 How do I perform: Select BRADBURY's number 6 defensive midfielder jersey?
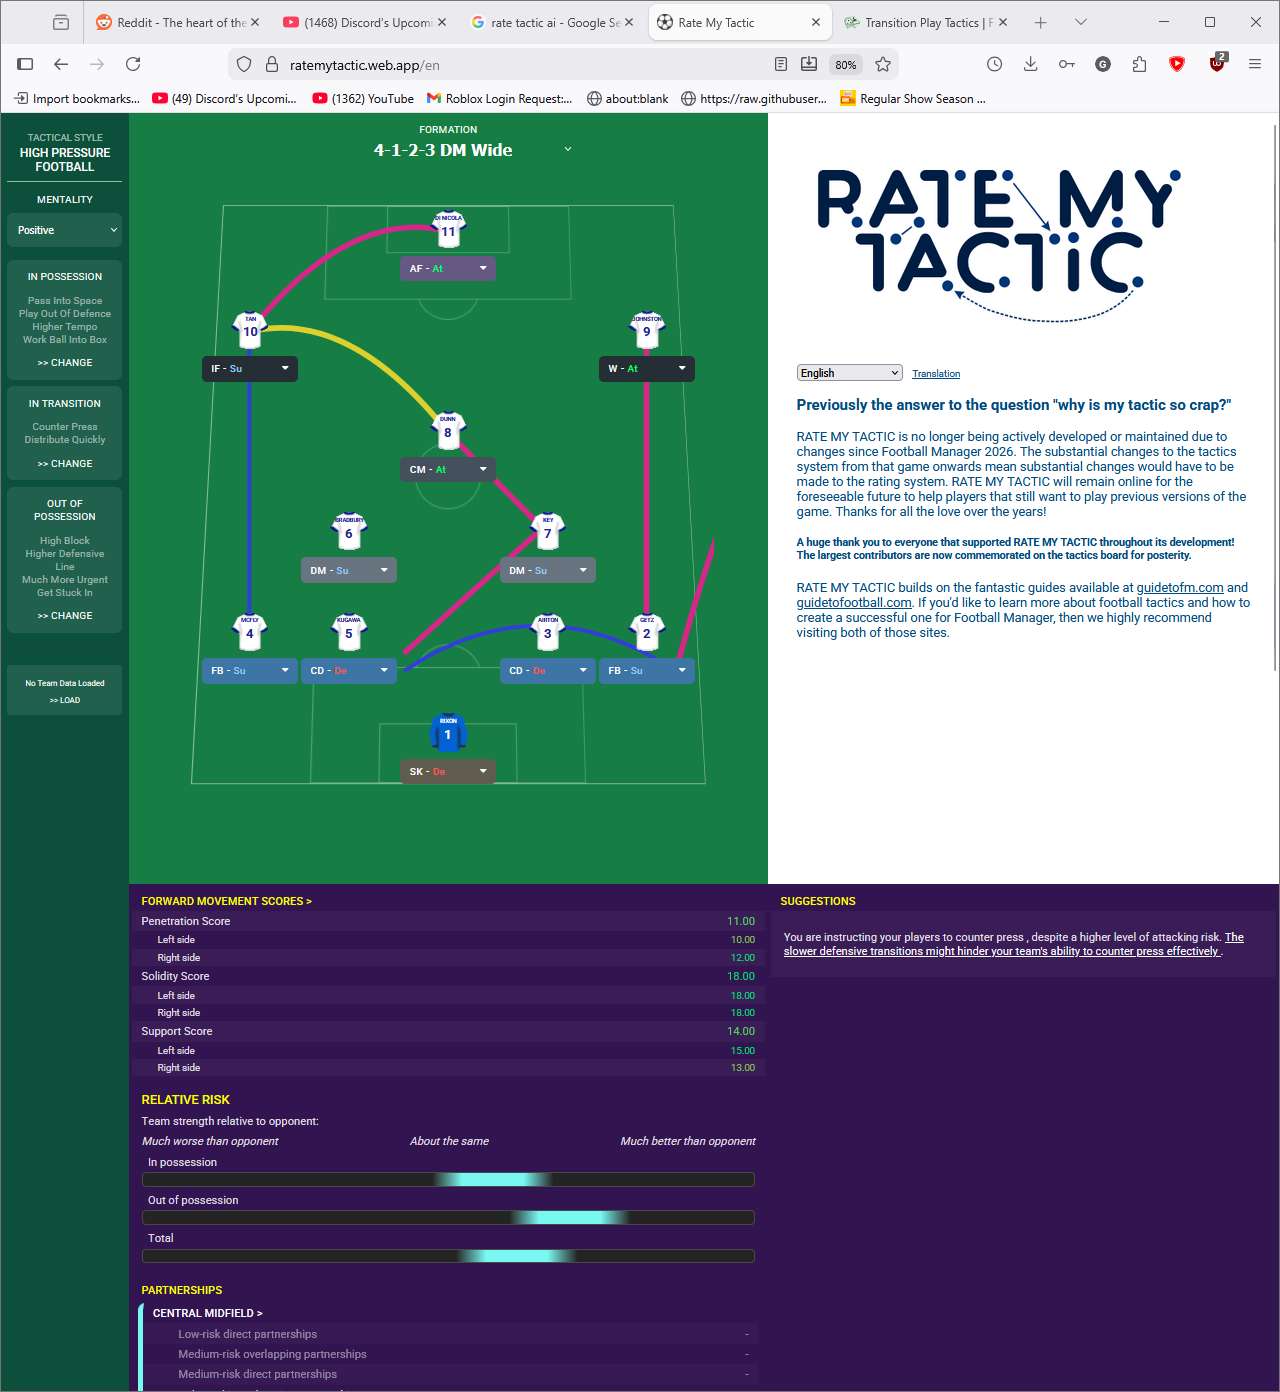[x=348, y=532]
